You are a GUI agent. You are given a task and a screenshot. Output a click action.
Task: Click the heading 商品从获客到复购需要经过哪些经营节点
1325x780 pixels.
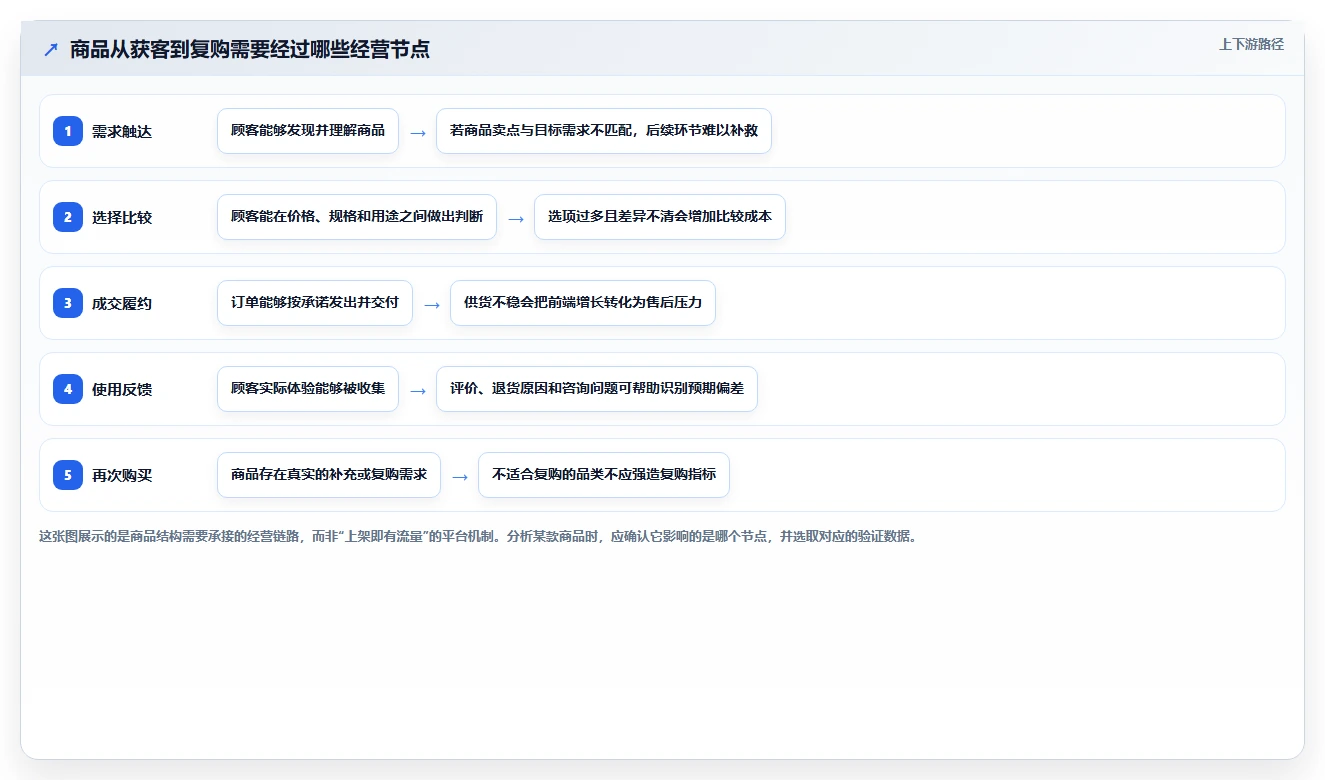pyautogui.click(x=250, y=50)
